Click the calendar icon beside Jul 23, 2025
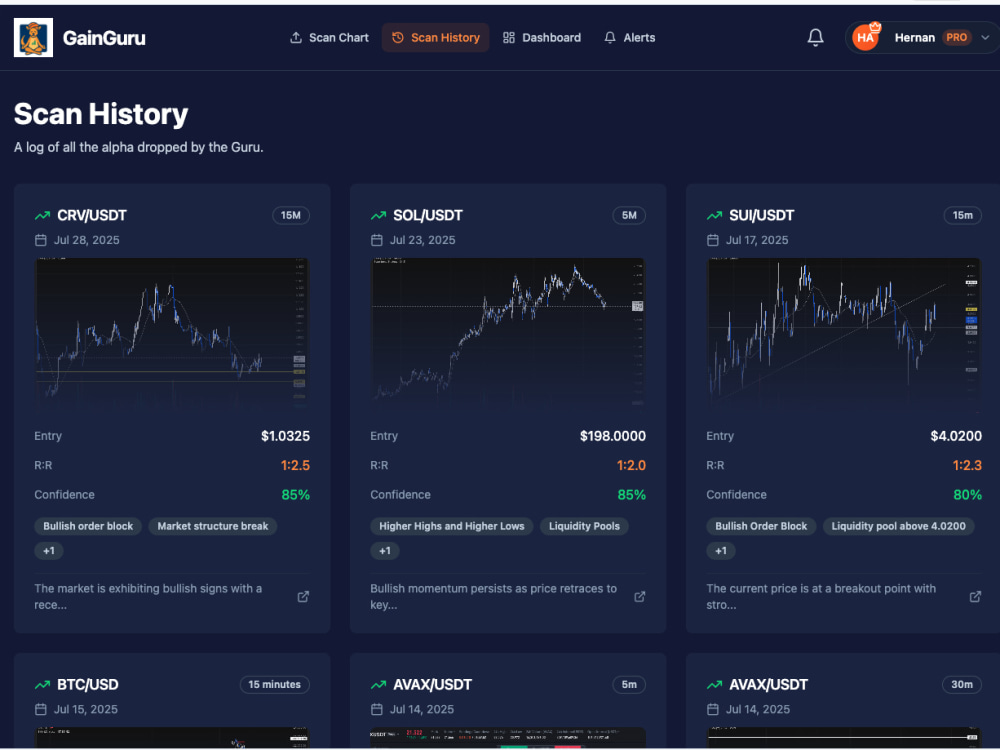This screenshot has width=1000, height=750. 377,240
